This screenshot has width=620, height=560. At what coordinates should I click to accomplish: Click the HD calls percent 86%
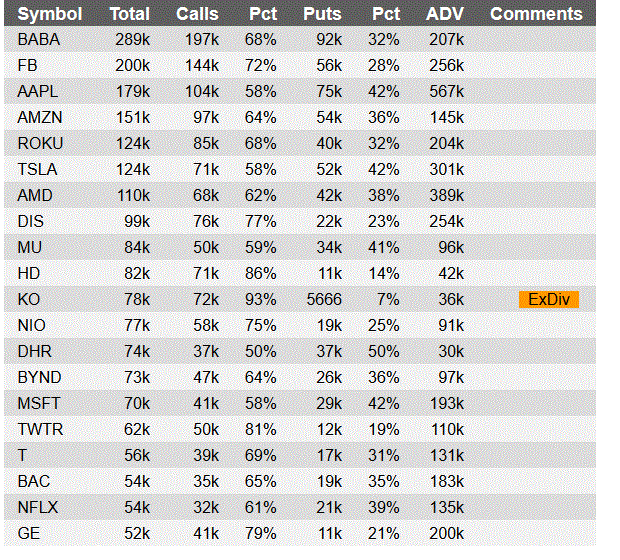(x=261, y=274)
